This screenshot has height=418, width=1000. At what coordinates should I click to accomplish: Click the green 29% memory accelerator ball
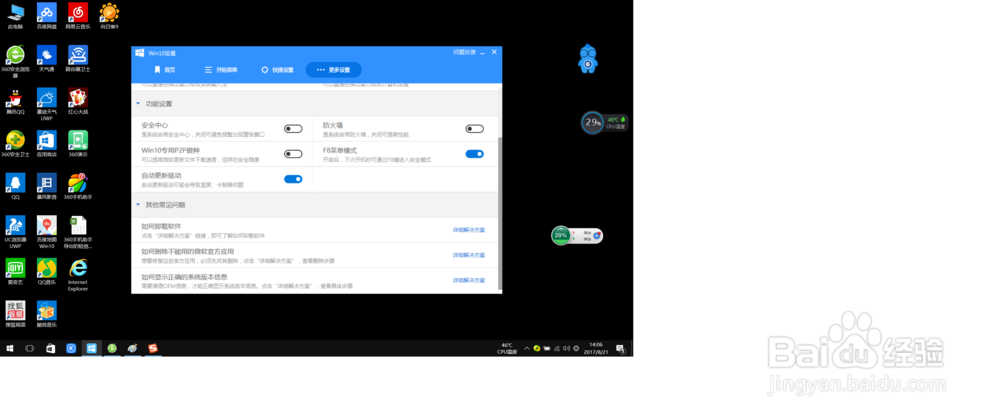(561, 235)
